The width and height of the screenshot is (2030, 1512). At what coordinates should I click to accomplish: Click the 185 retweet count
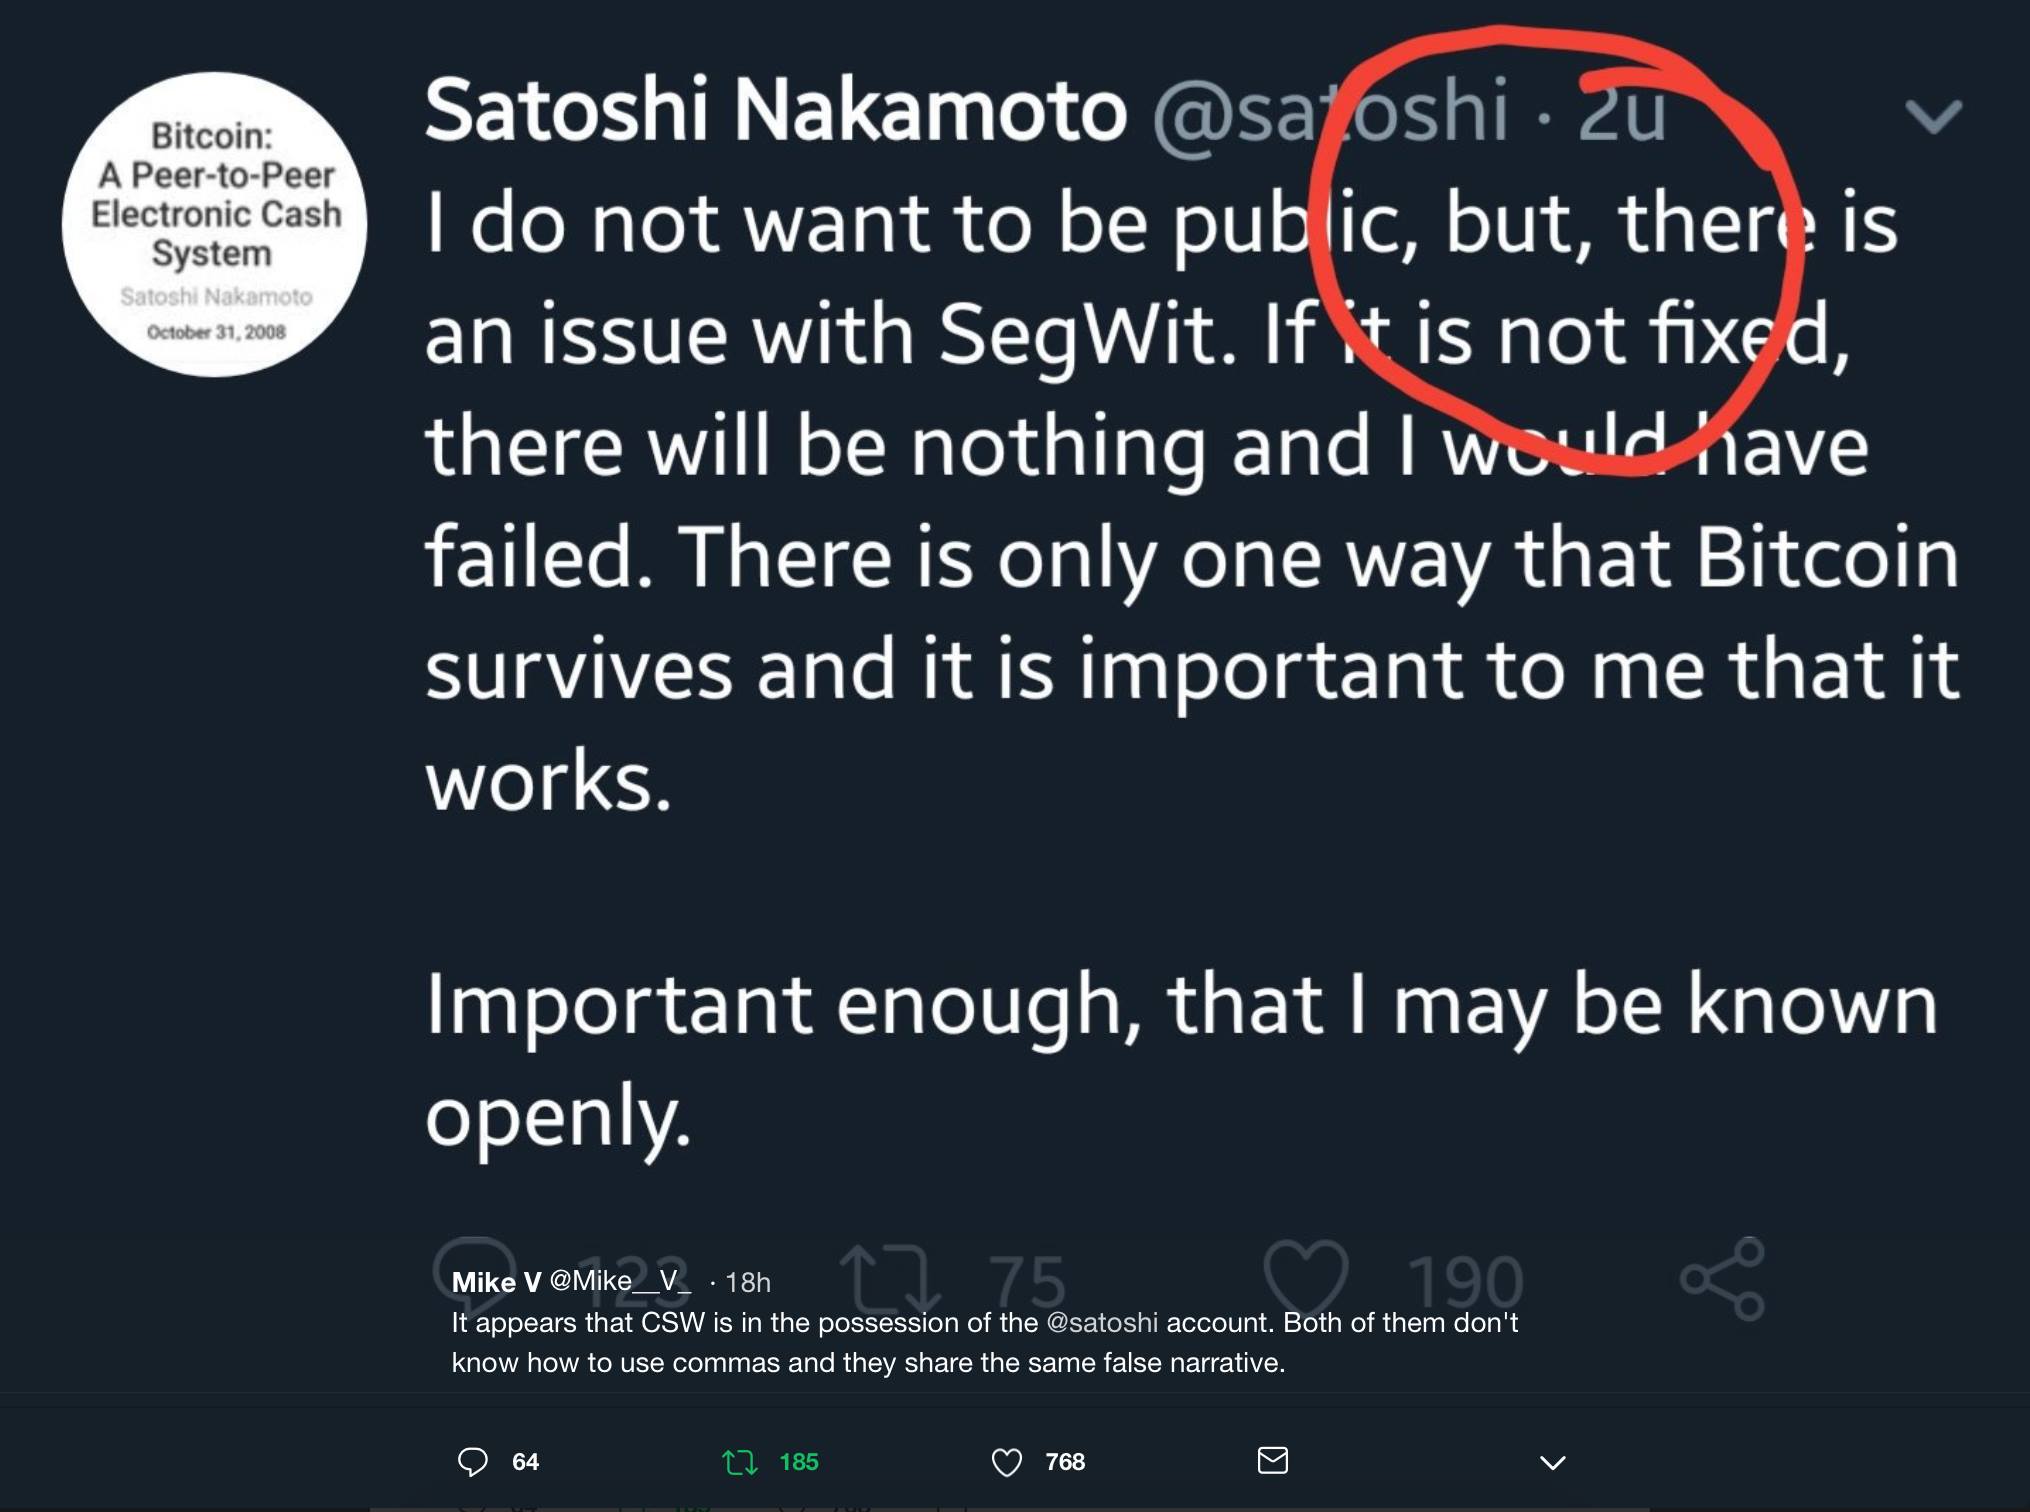coord(798,1462)
